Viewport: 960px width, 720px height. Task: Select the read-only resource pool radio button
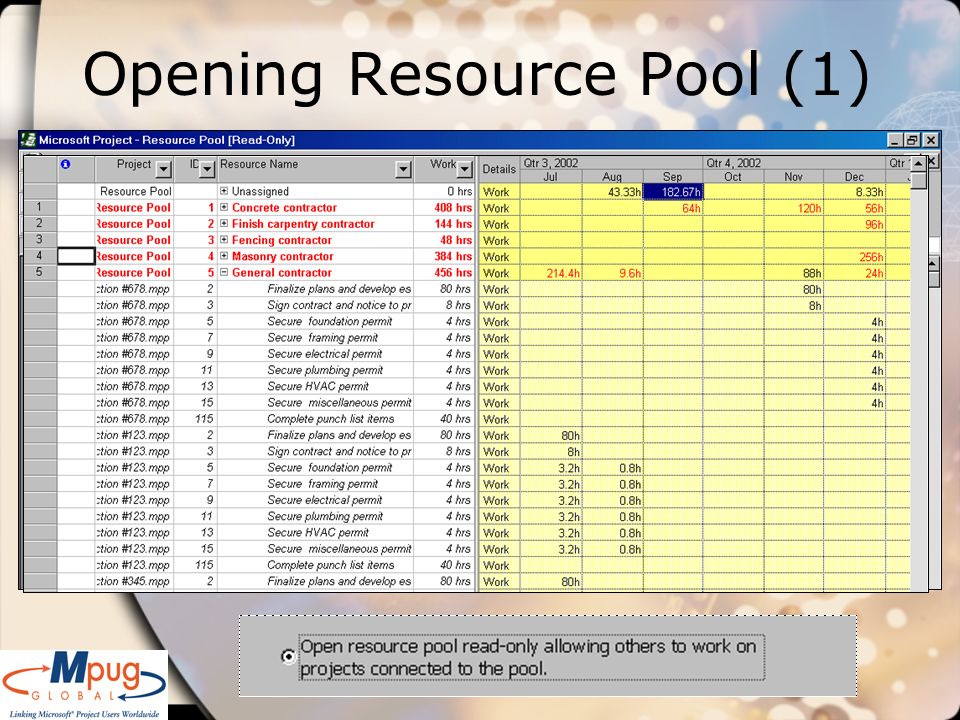click(x=288, y=656)
